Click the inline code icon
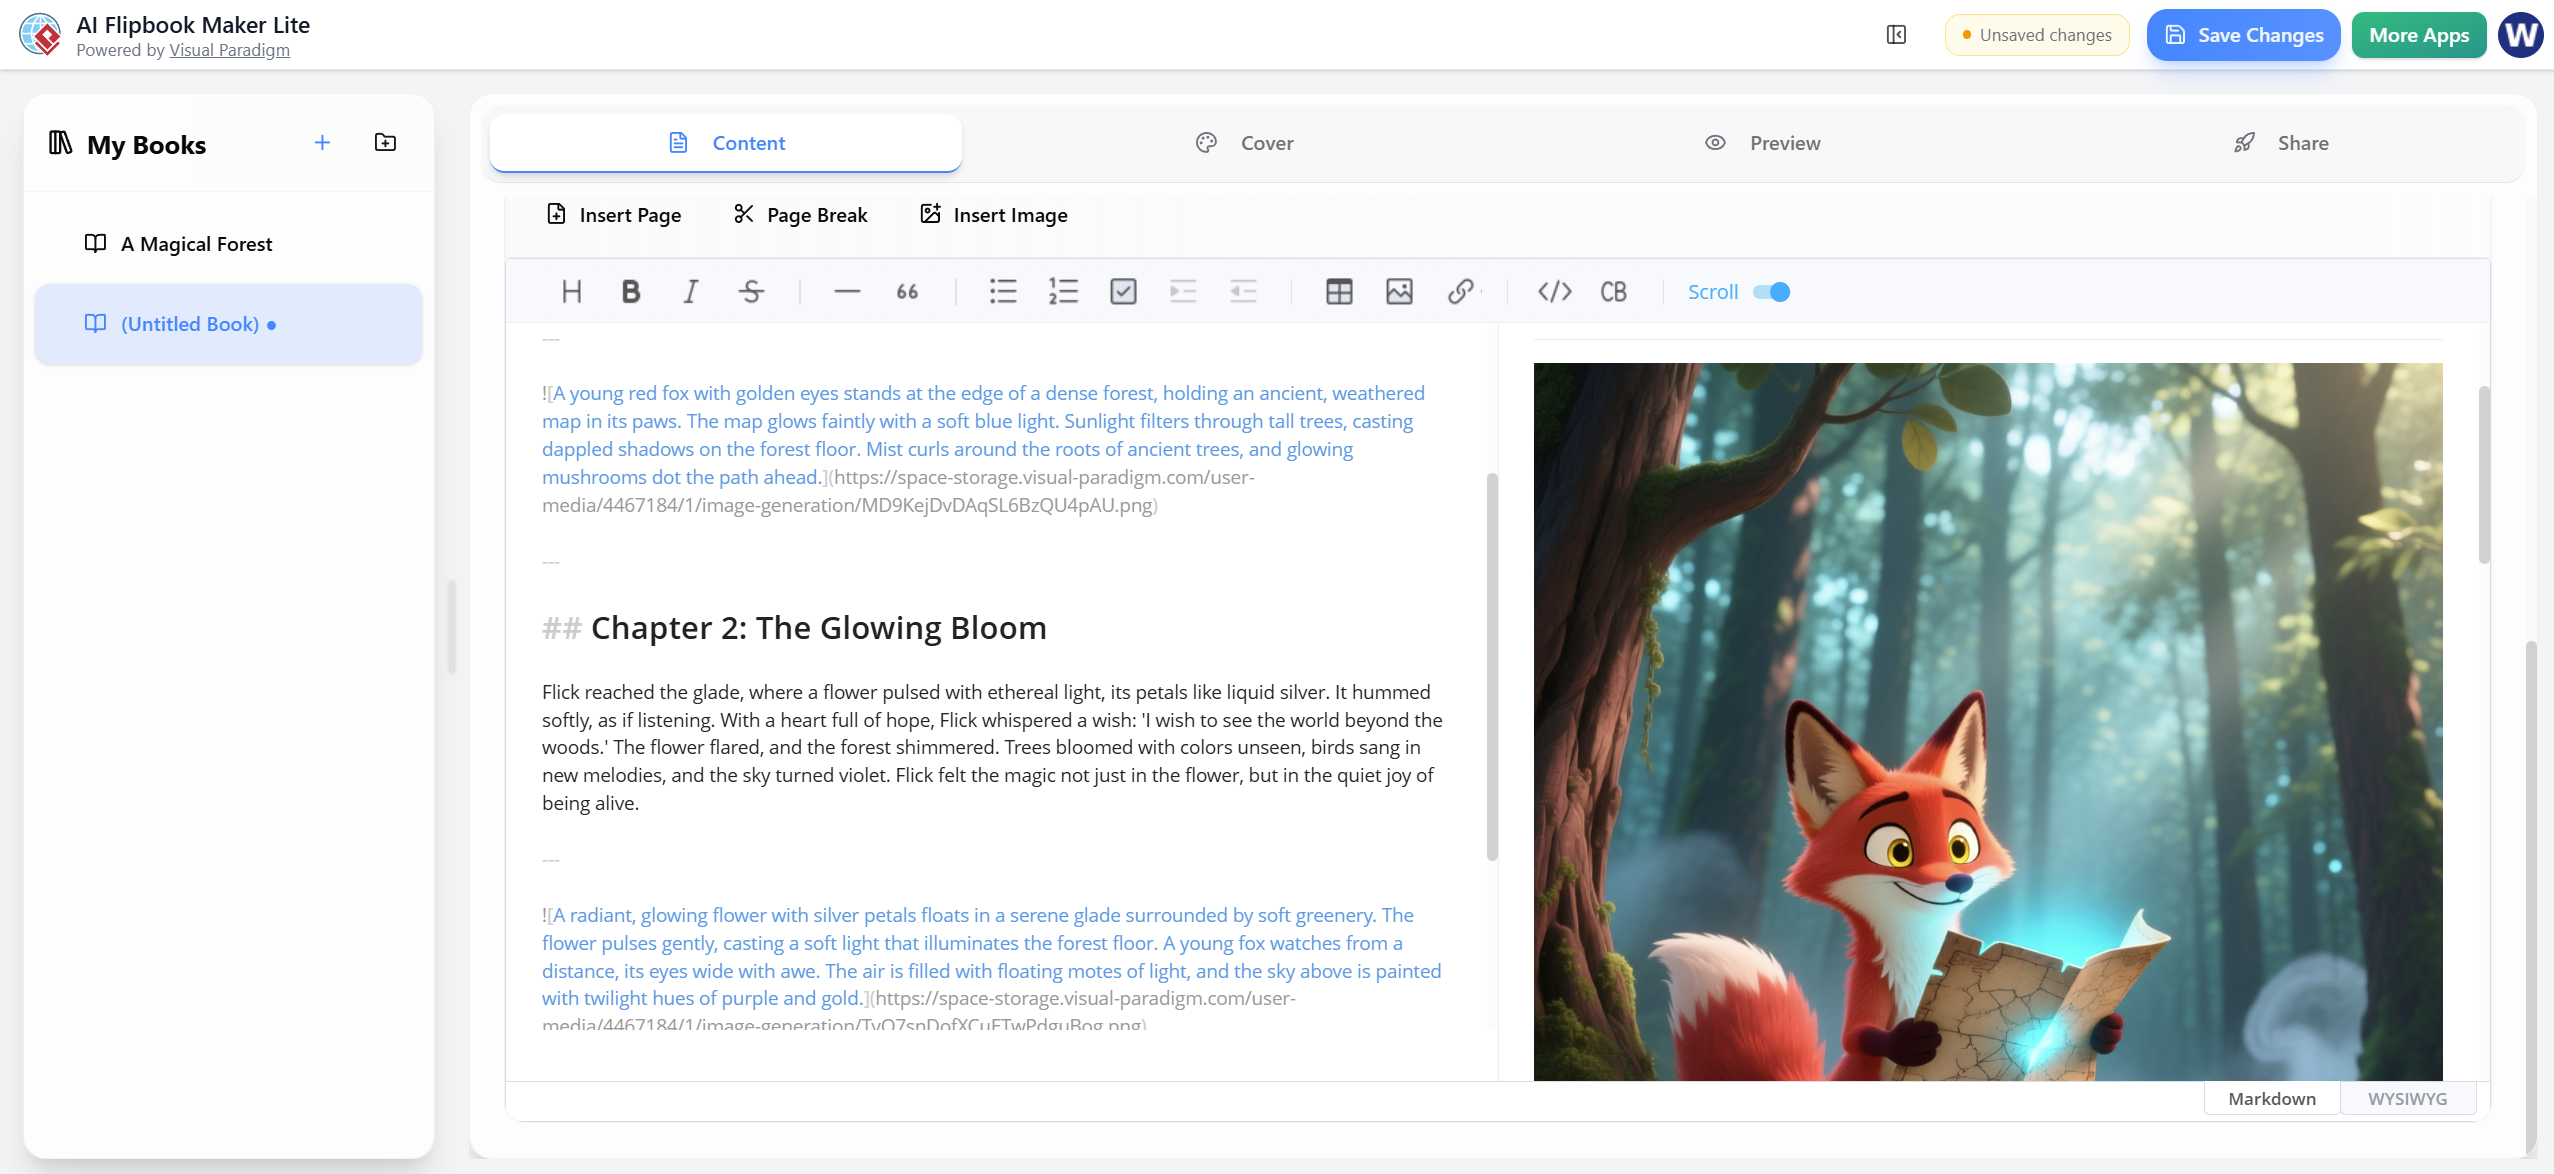2554x1174 pixels. (1554, 291)
